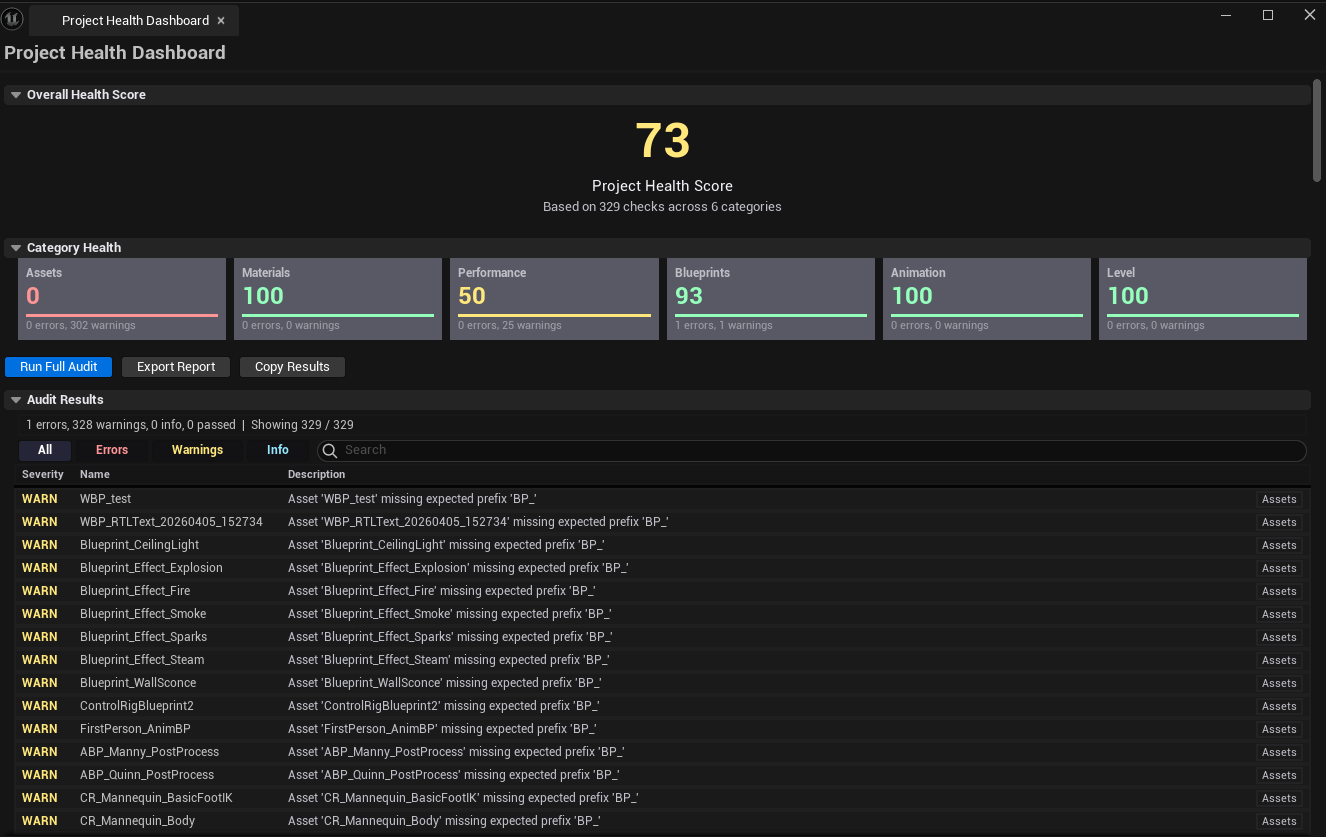
Task: Collapse the Overall Health Score section
Action: pyautogui.click(x=16, y=95)
